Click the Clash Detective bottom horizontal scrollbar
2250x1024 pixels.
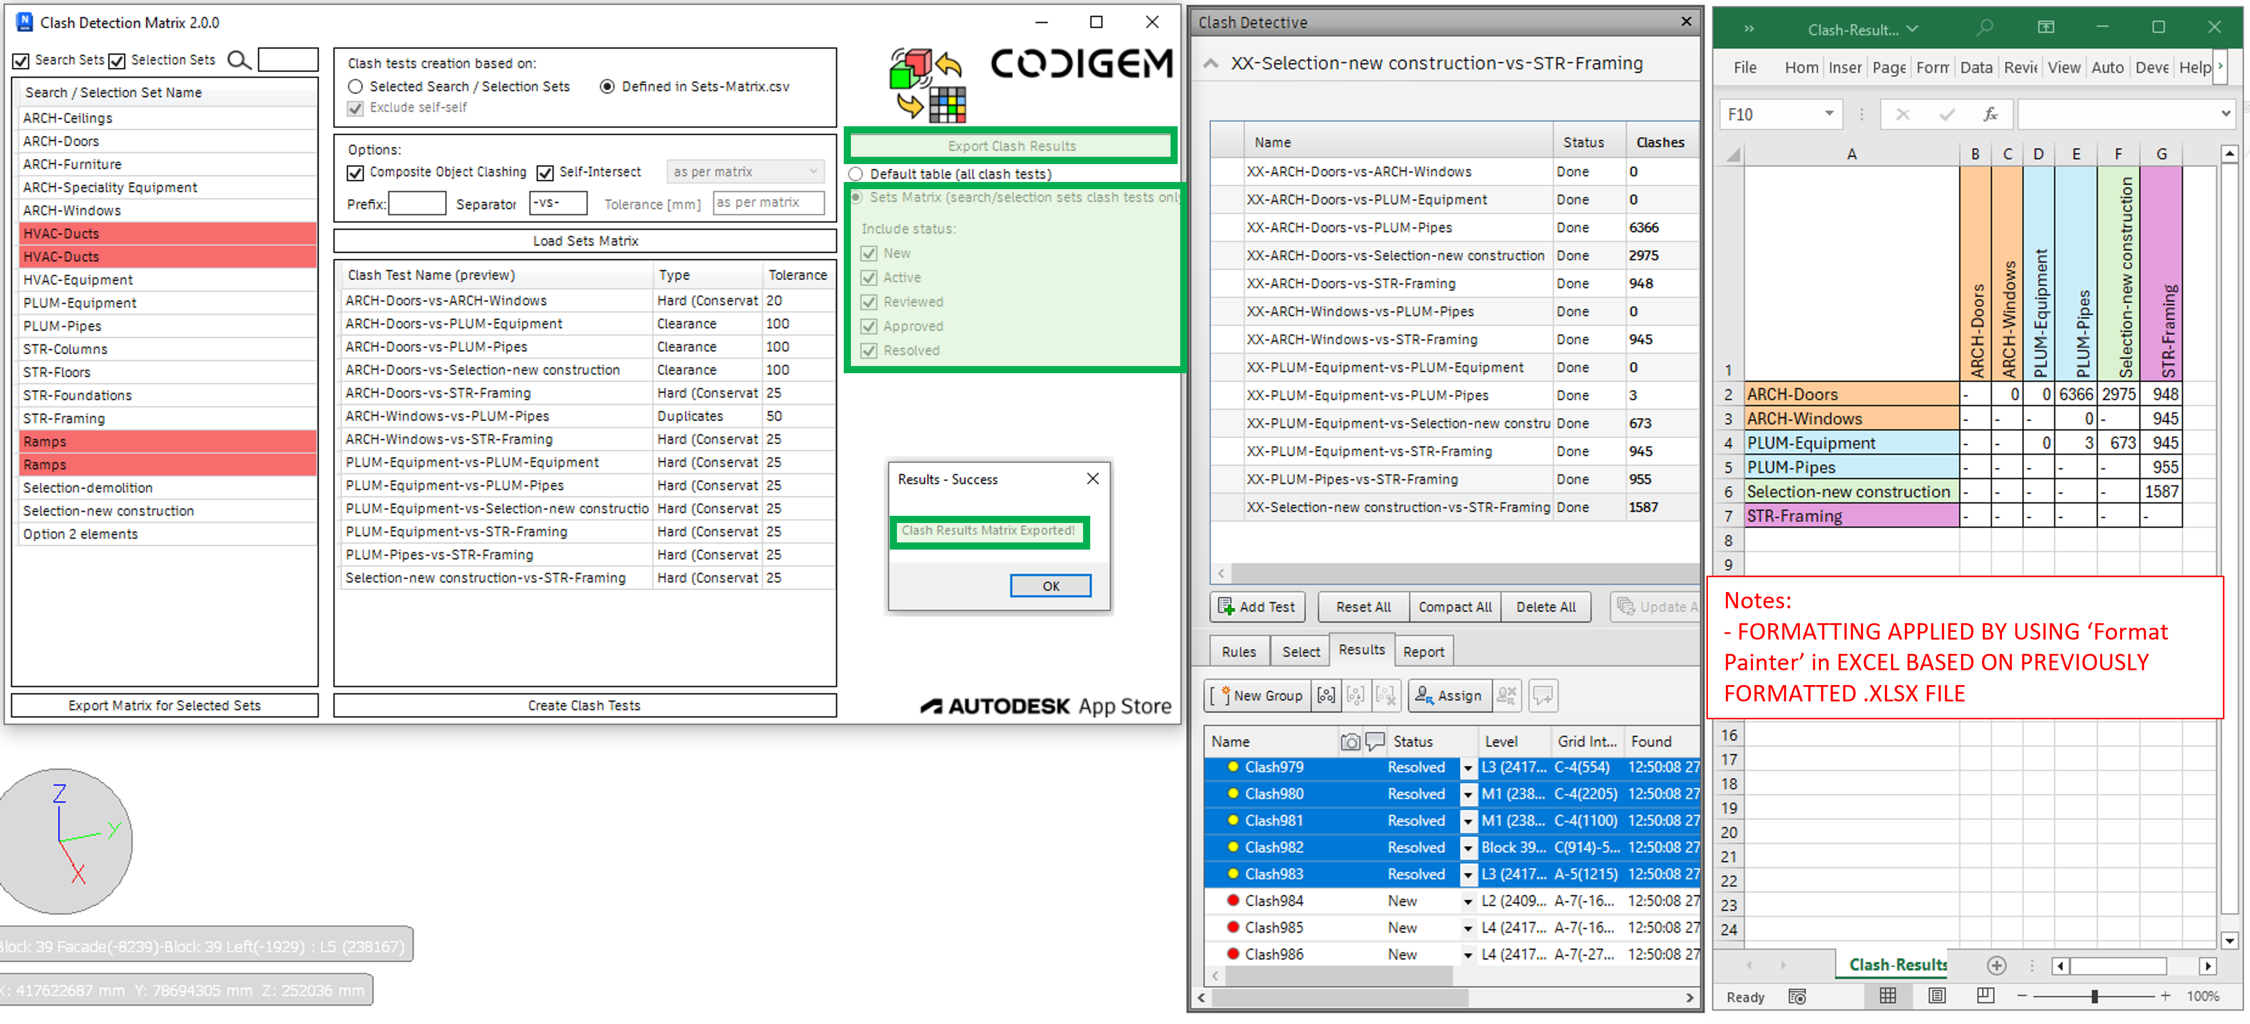pyautogui.click(x=1339, y=998)
